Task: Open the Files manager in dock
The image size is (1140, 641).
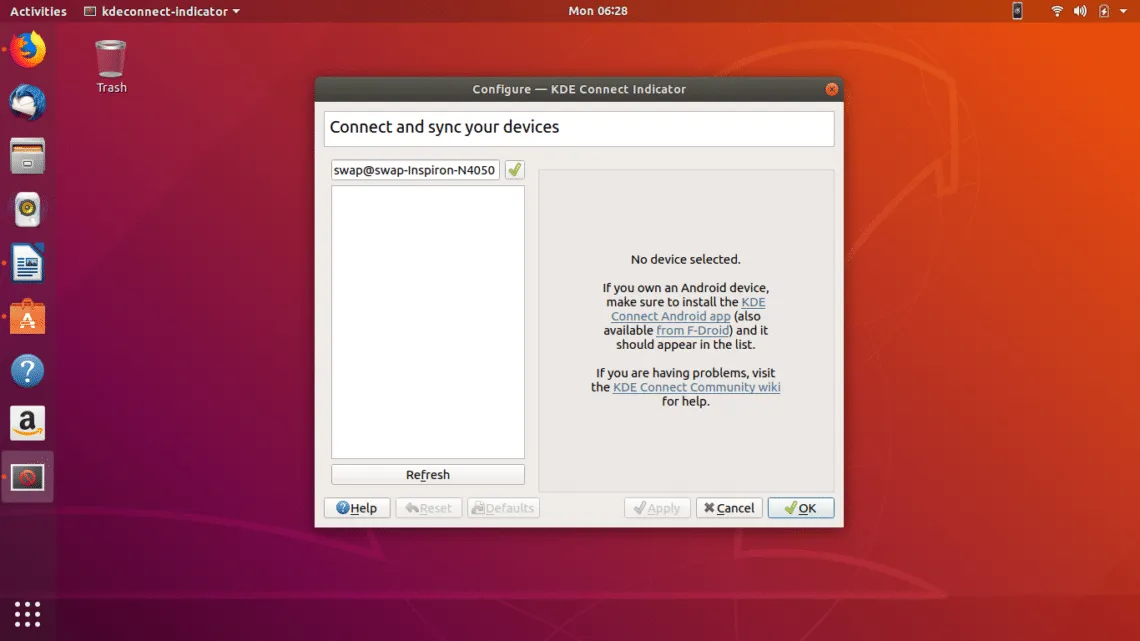Action: tap(28, 156)
